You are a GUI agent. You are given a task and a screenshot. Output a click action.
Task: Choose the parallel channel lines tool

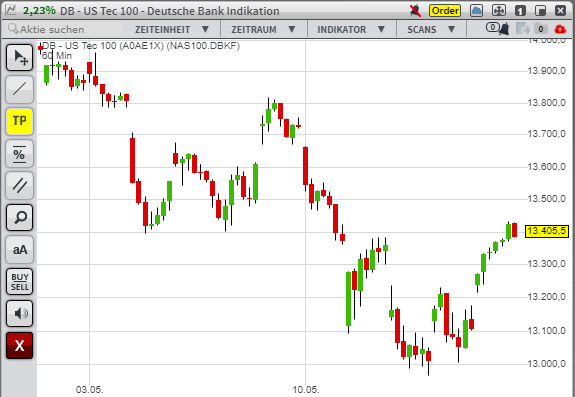(19, 185)
